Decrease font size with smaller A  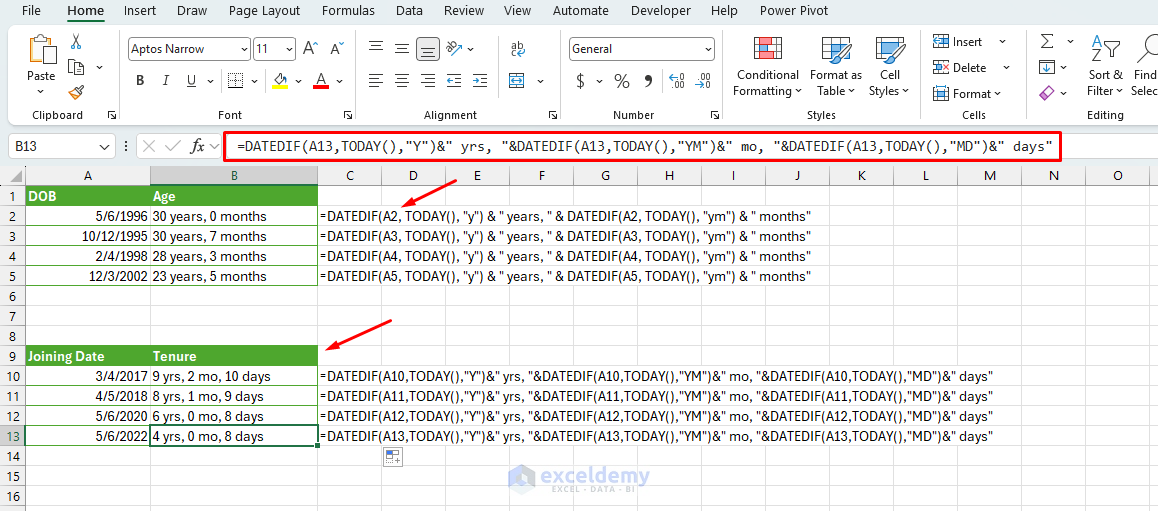[337, 49]
